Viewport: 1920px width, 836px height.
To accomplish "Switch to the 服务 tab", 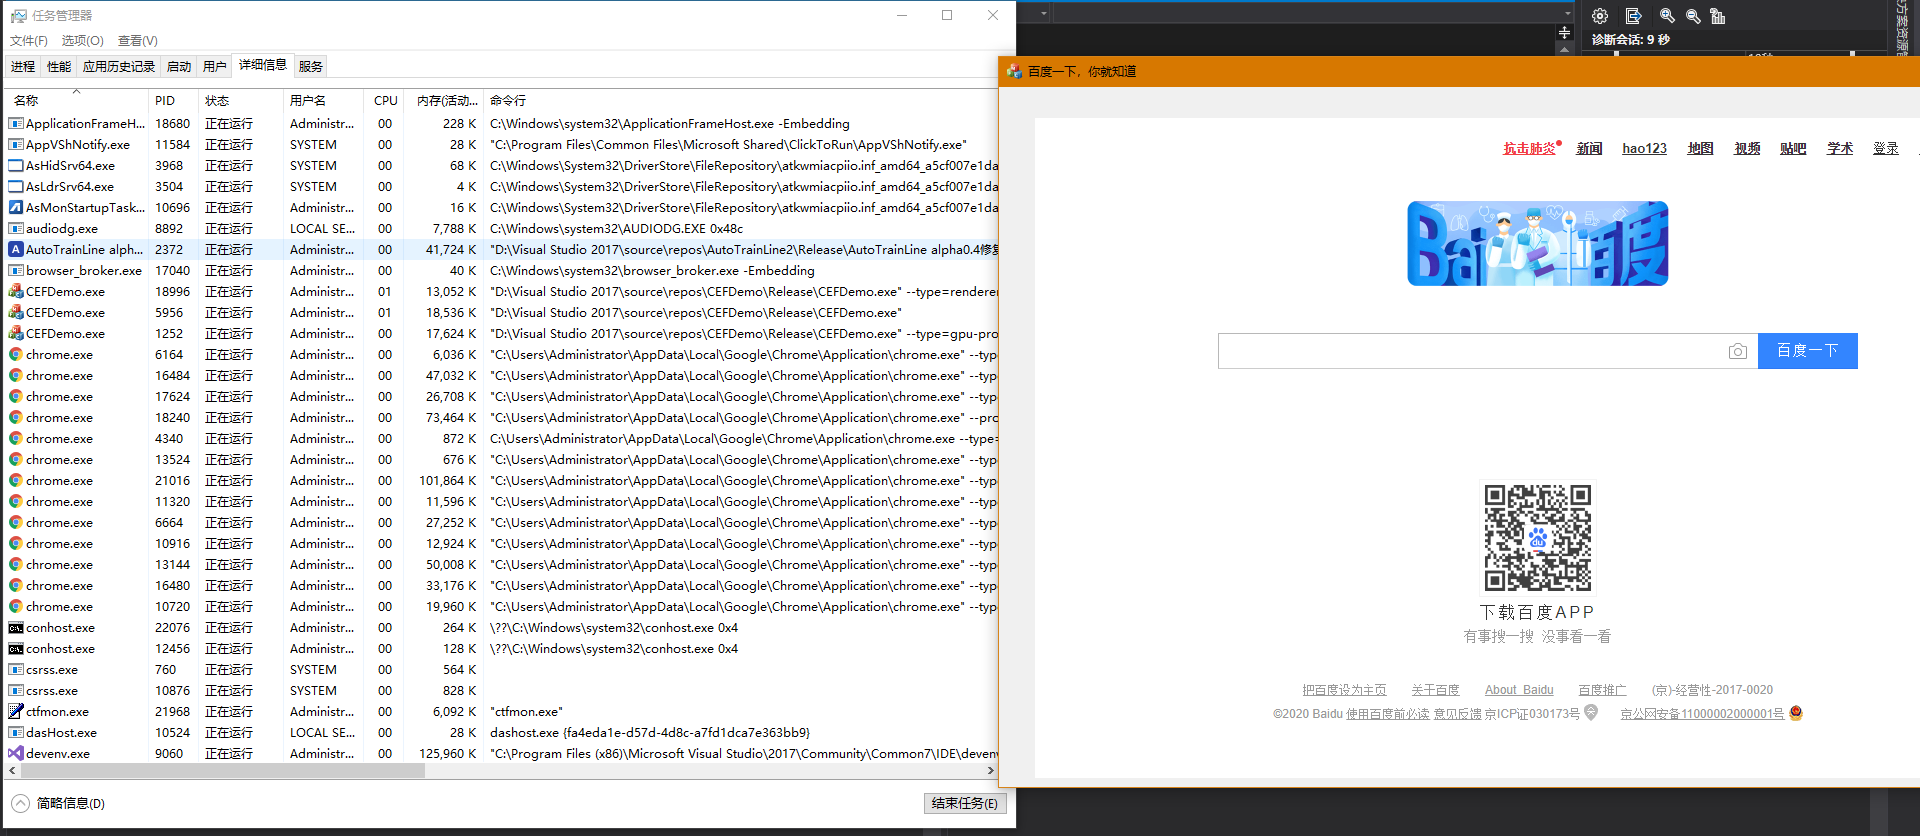I will [311, 66].
